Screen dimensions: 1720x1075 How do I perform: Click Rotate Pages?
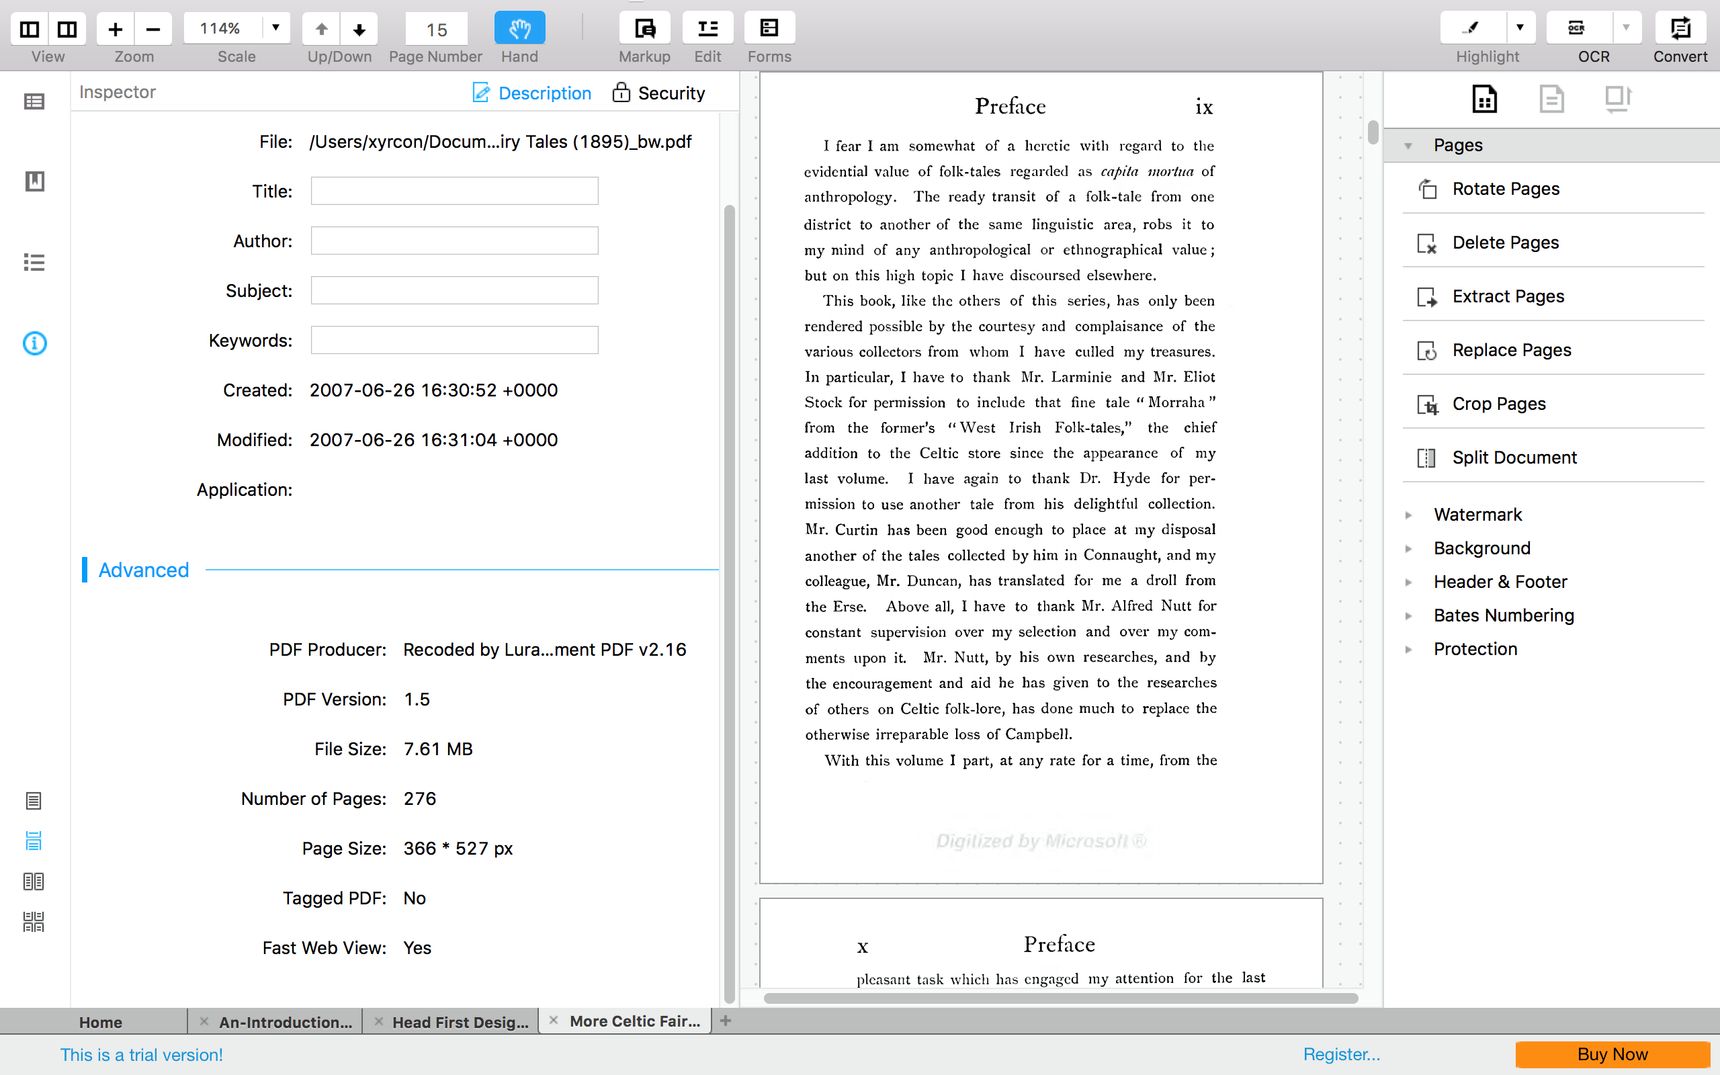coord(1553,189)
